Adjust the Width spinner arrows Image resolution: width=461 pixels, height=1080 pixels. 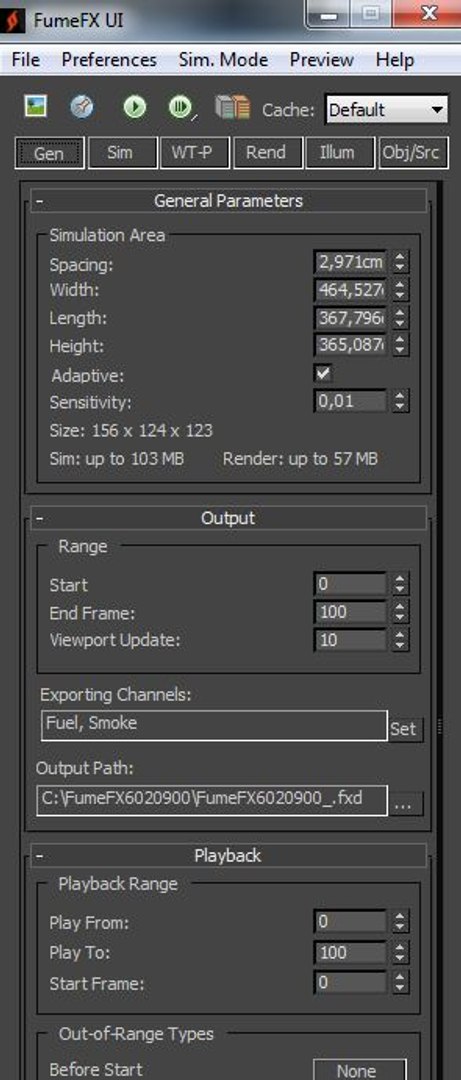point(400,290)
